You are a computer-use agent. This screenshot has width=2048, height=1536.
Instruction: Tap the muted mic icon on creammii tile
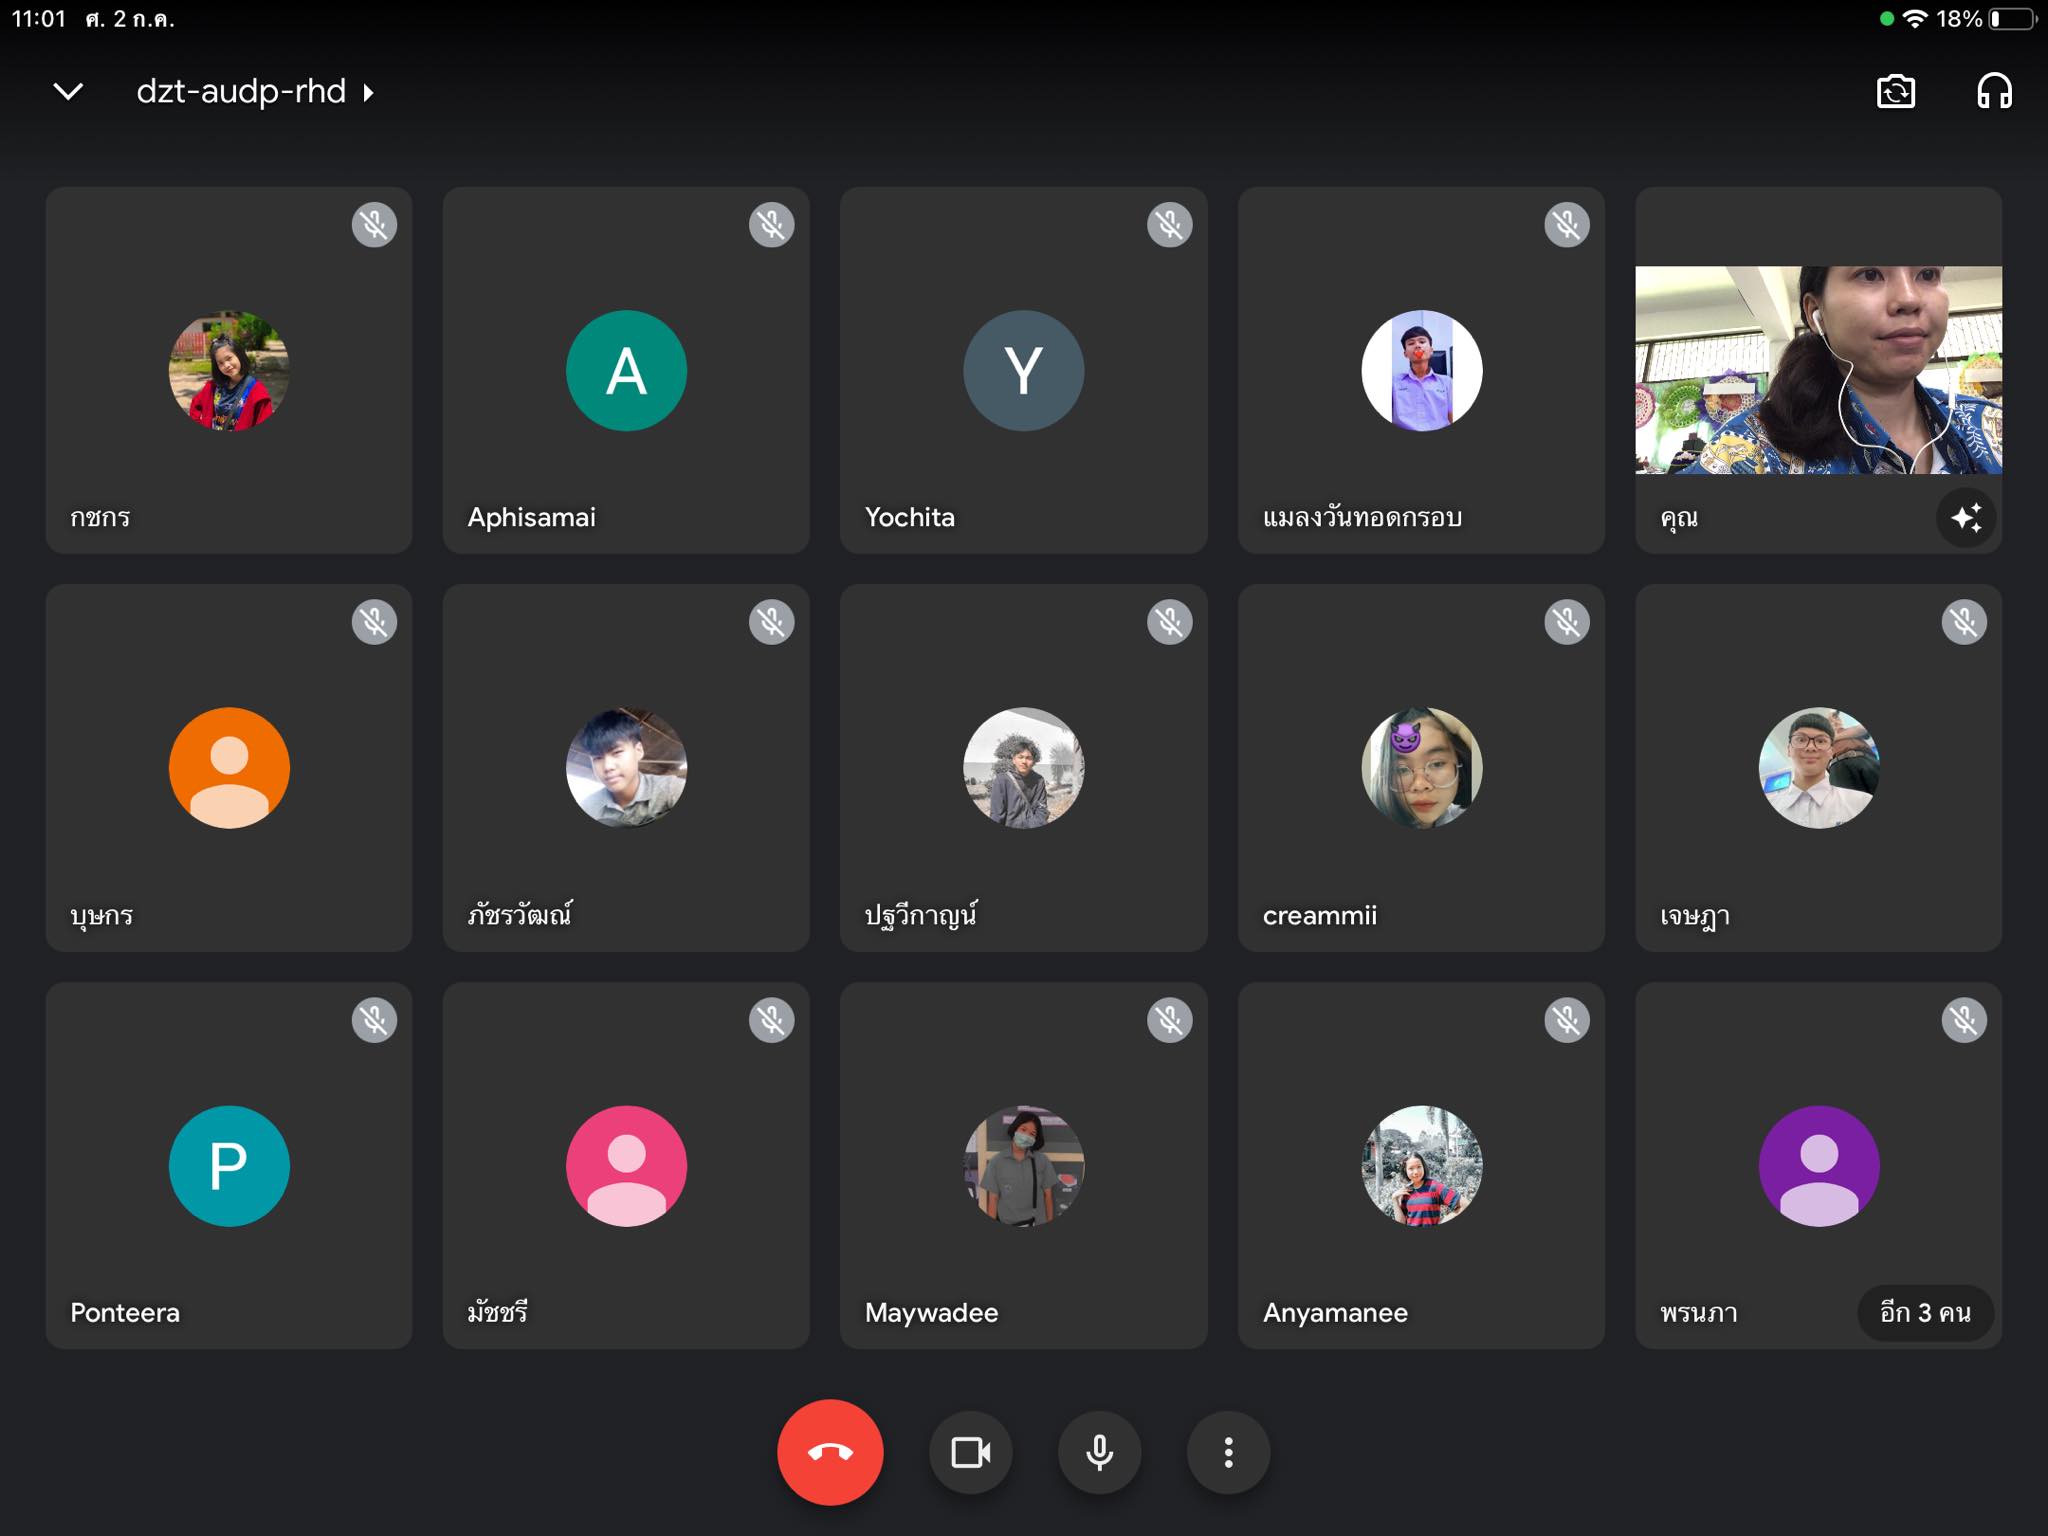pyautogui.click(x=1566, y=622)
